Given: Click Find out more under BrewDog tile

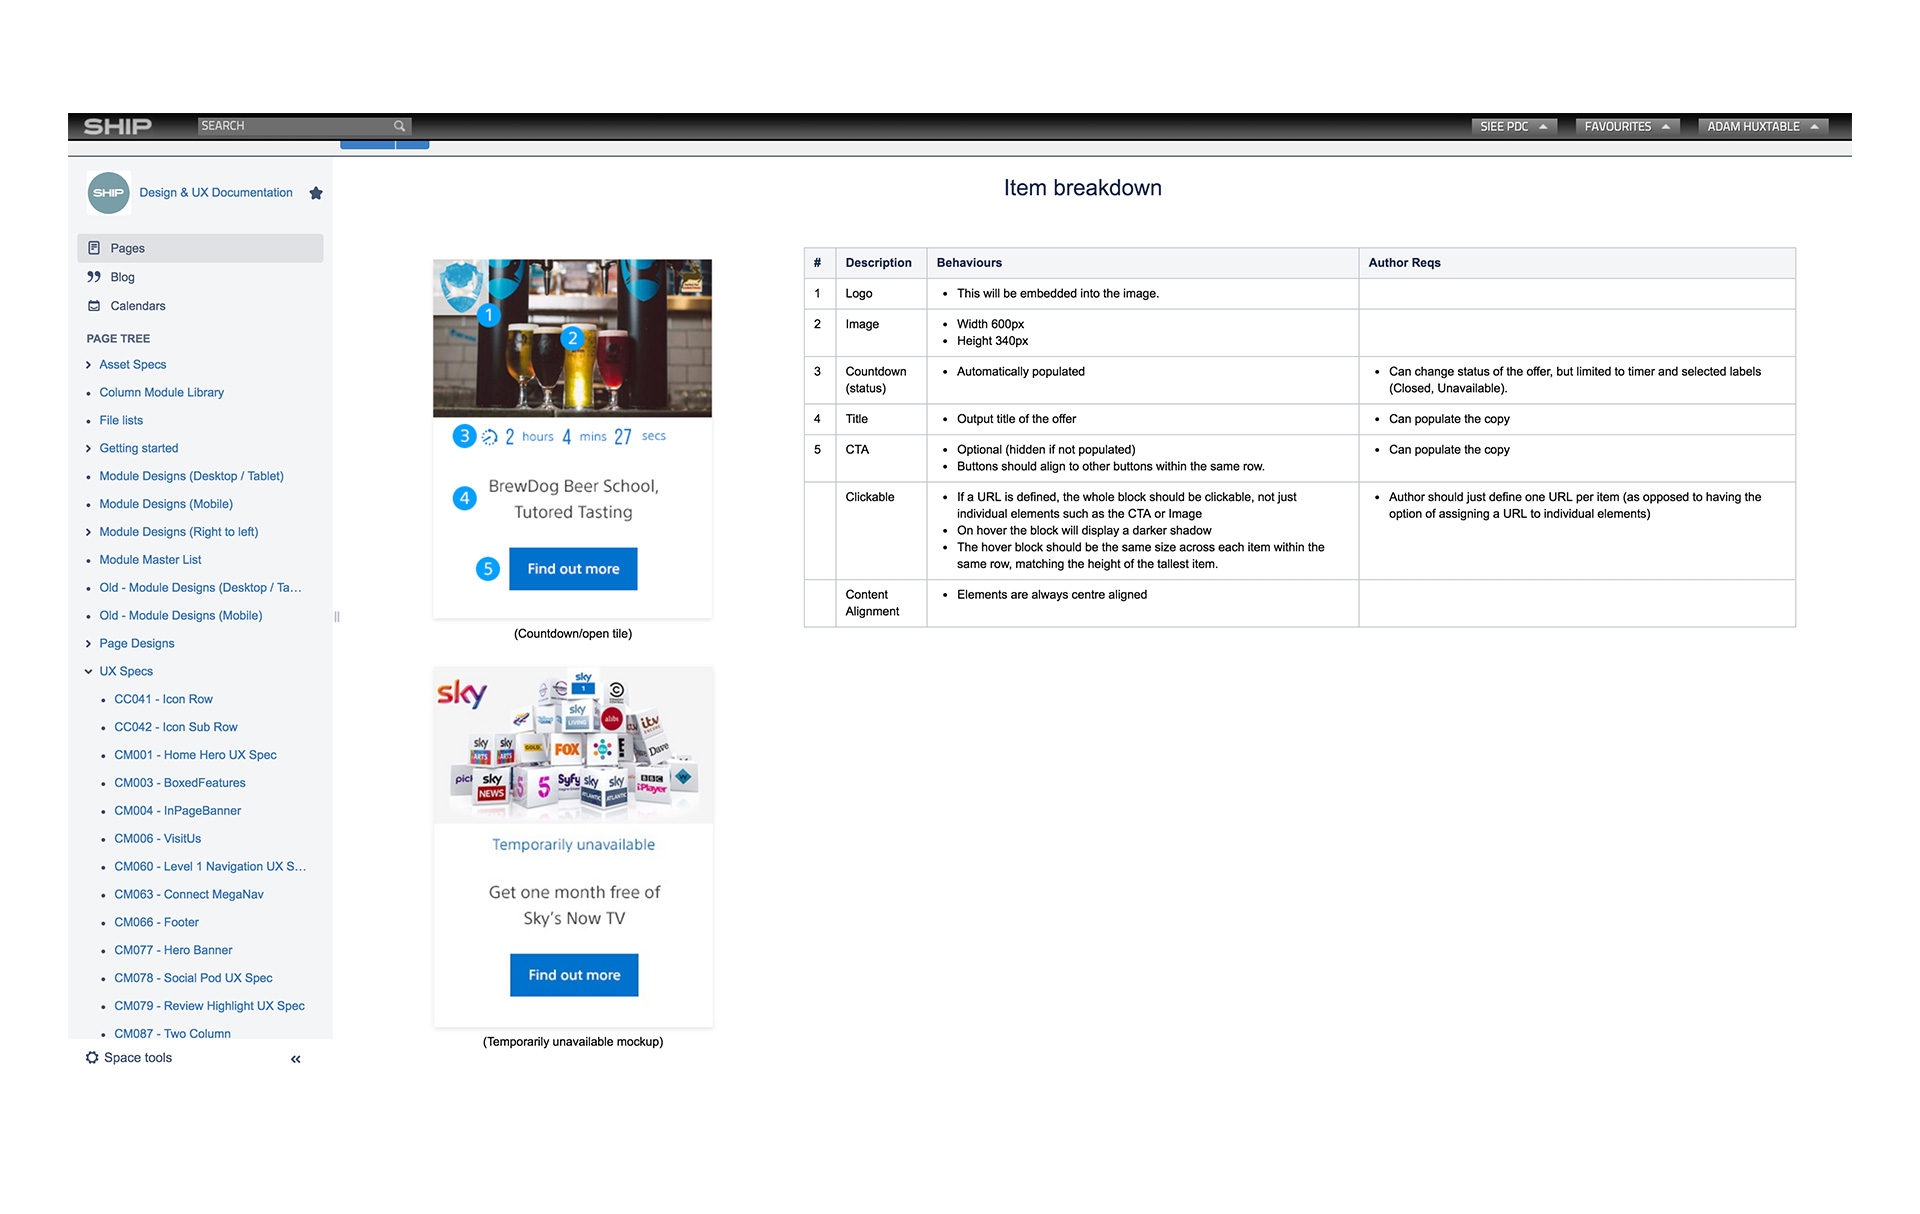Looking at the screenshot, I should coord(573,569).
